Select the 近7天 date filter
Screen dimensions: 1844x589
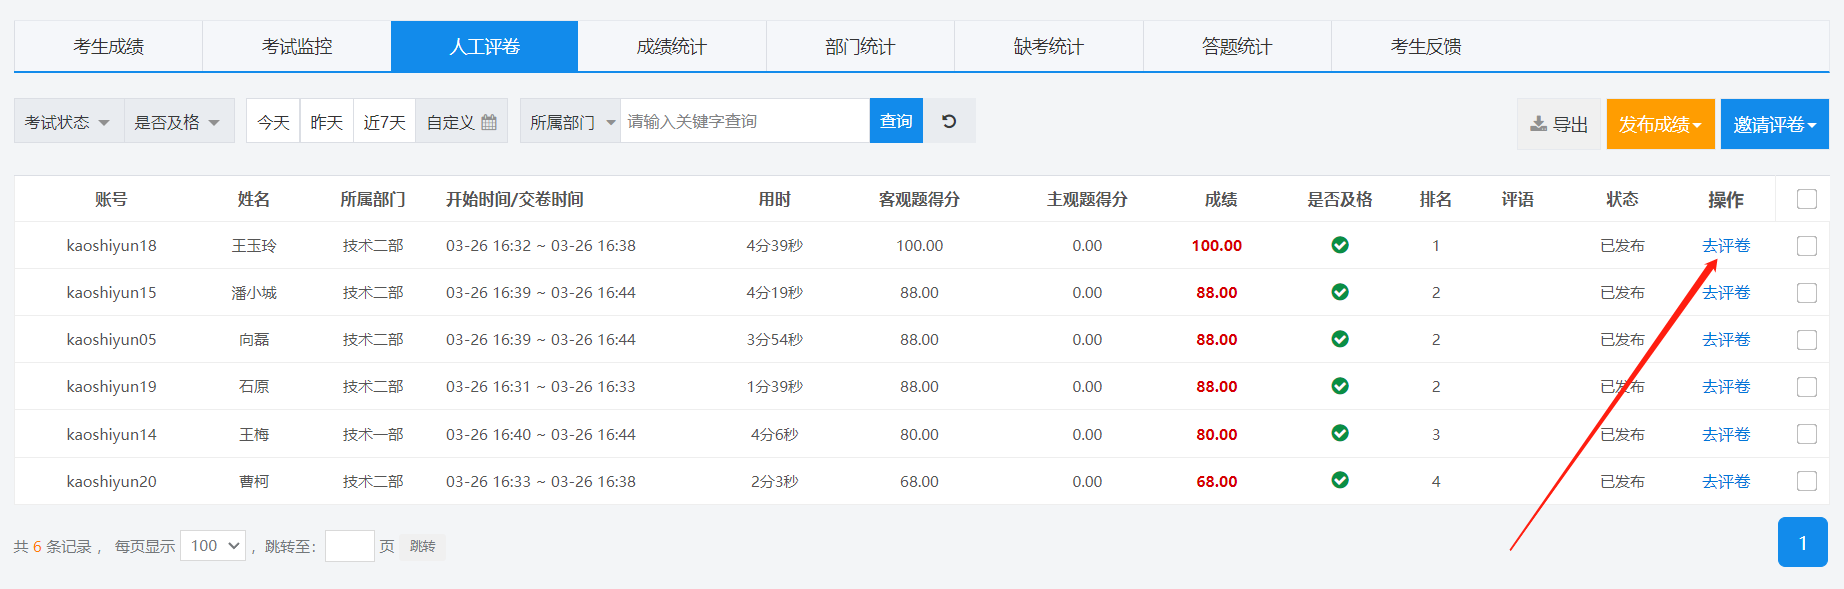(384, 122)
